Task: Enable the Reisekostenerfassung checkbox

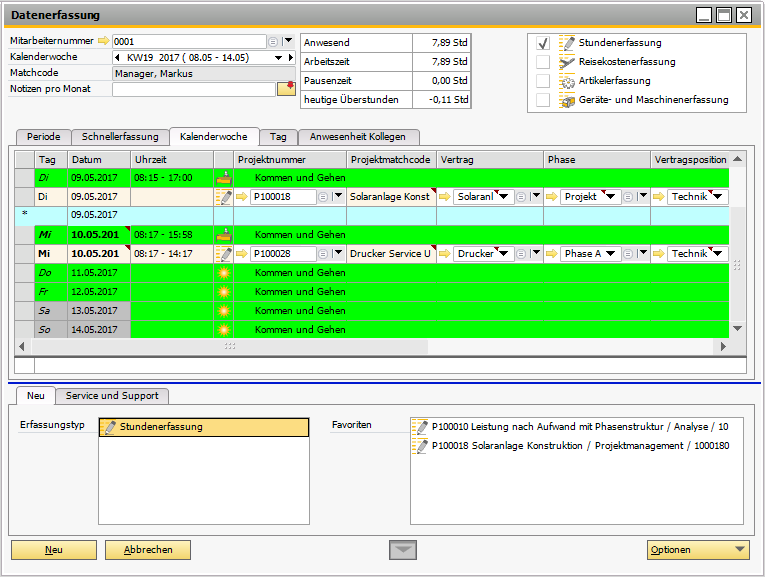Action: pyautogui.click(x=543, y=62)
